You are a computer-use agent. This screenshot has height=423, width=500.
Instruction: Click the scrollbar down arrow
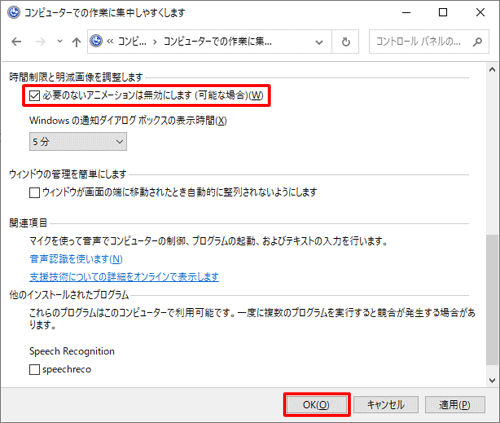[492, 380]
